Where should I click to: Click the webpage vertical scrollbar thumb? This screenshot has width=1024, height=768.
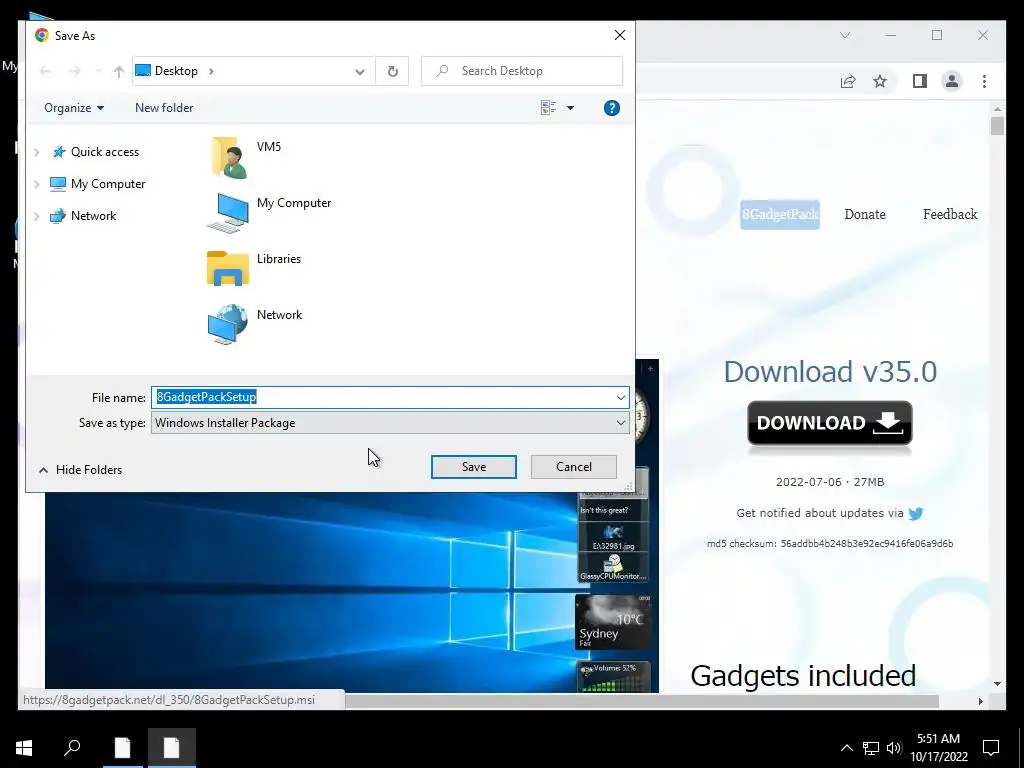pos(997,125)
